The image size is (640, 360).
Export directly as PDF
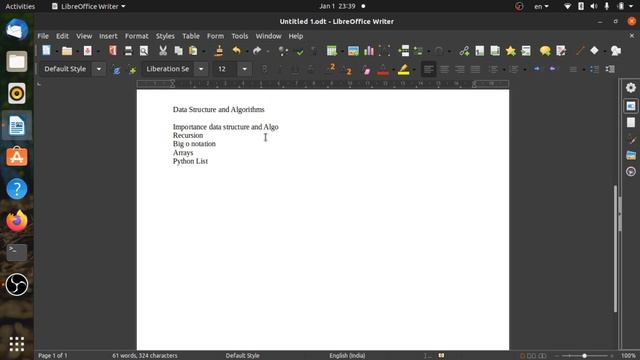[113, 51]
